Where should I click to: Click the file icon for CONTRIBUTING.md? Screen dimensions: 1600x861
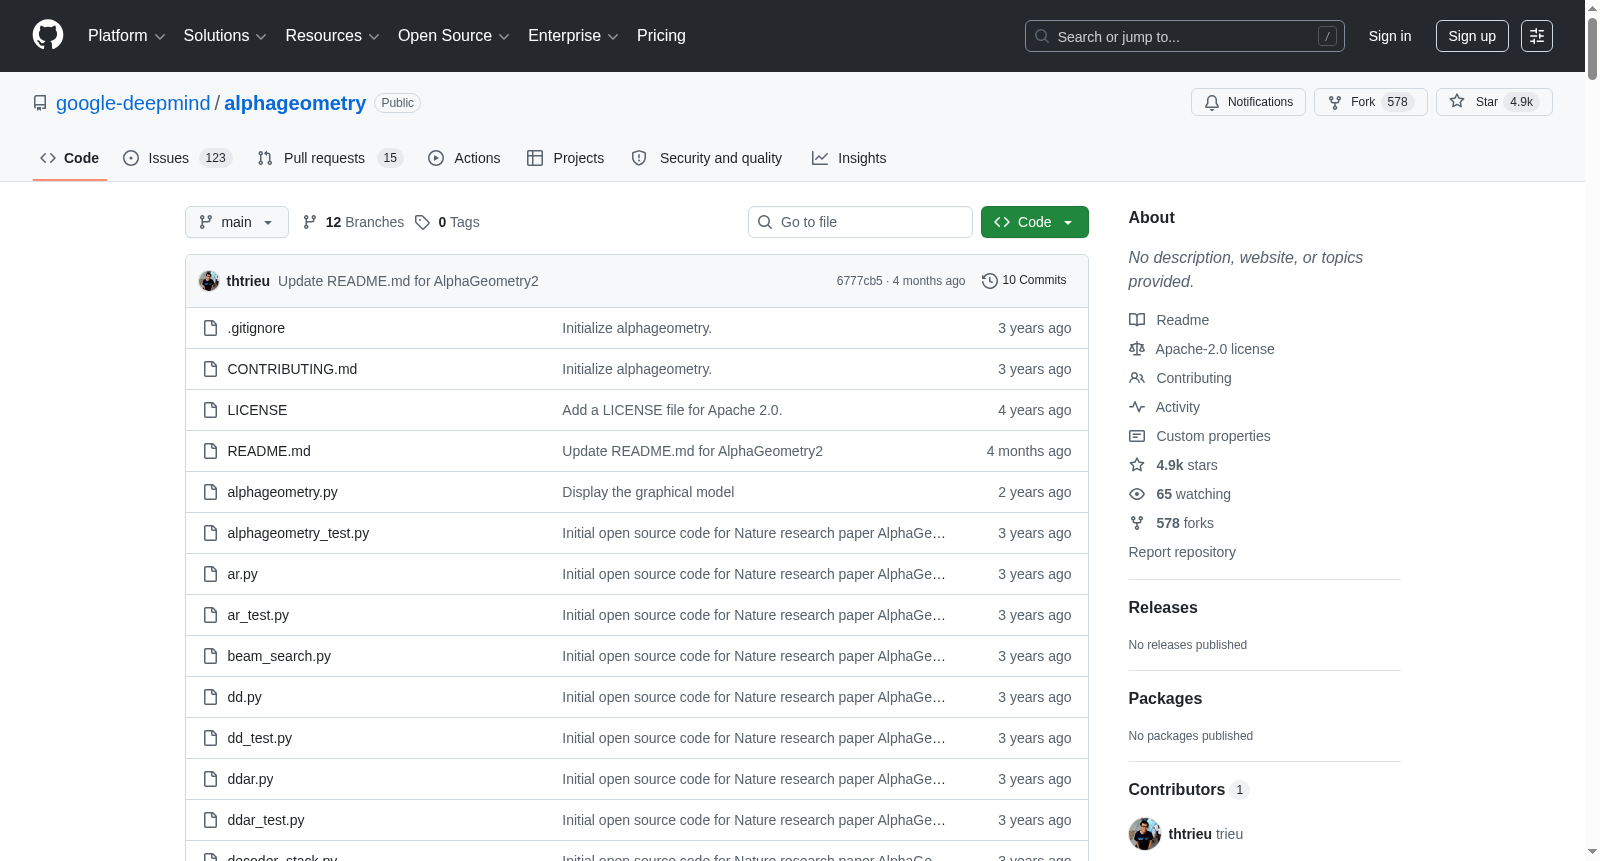(x=210, y=369)
